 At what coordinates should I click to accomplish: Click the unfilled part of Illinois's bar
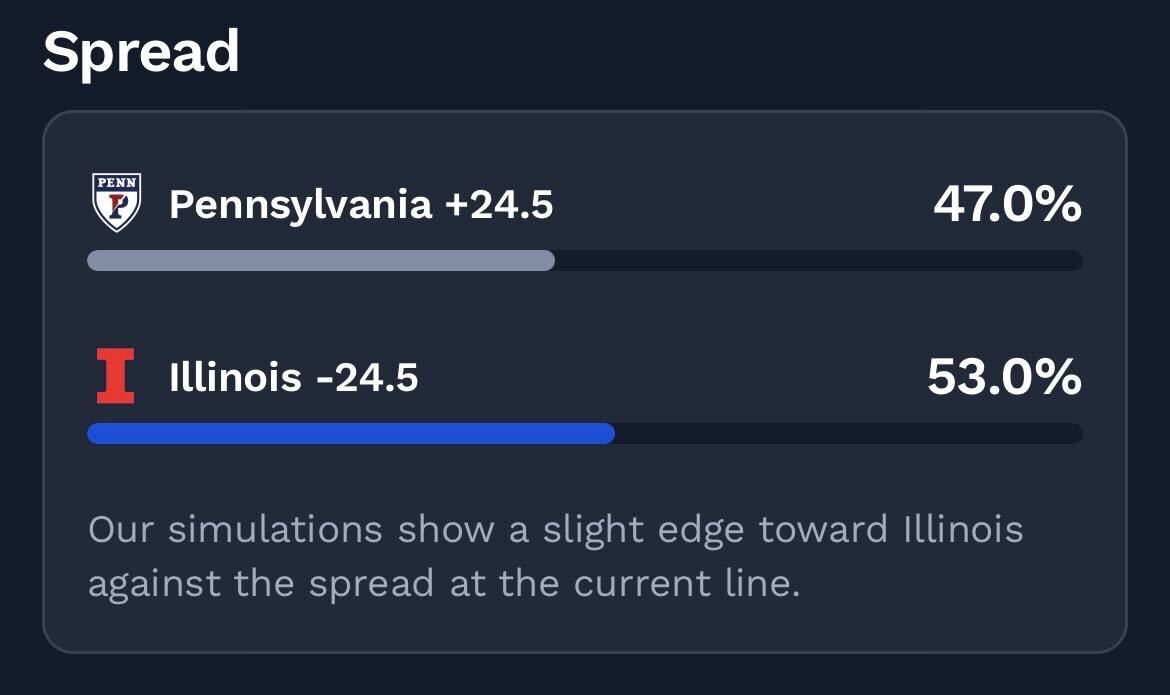[x=848, y=433]
